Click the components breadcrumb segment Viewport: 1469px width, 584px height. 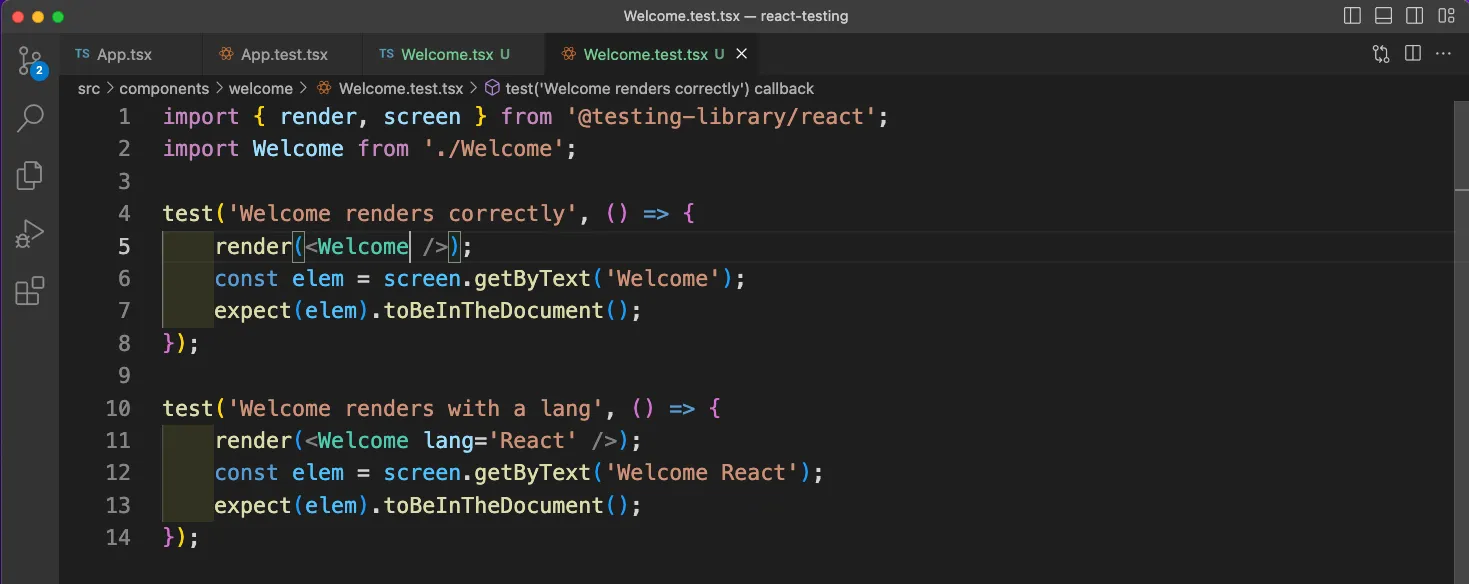[x=164, y=88]
